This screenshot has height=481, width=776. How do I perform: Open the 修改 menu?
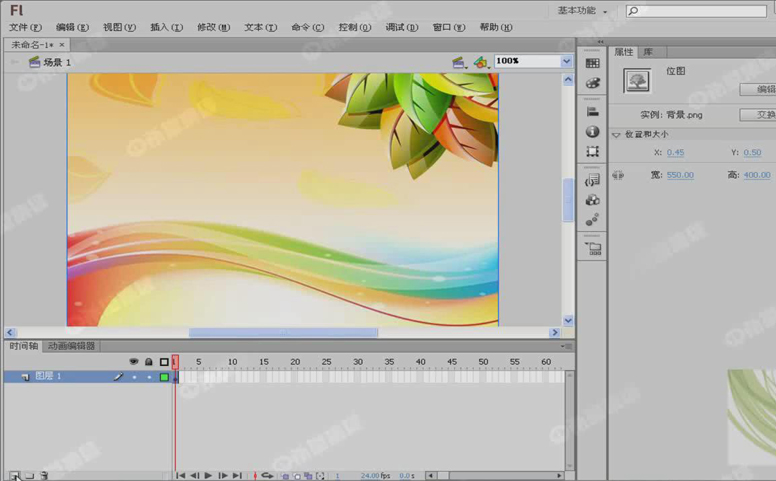[212, 27]
